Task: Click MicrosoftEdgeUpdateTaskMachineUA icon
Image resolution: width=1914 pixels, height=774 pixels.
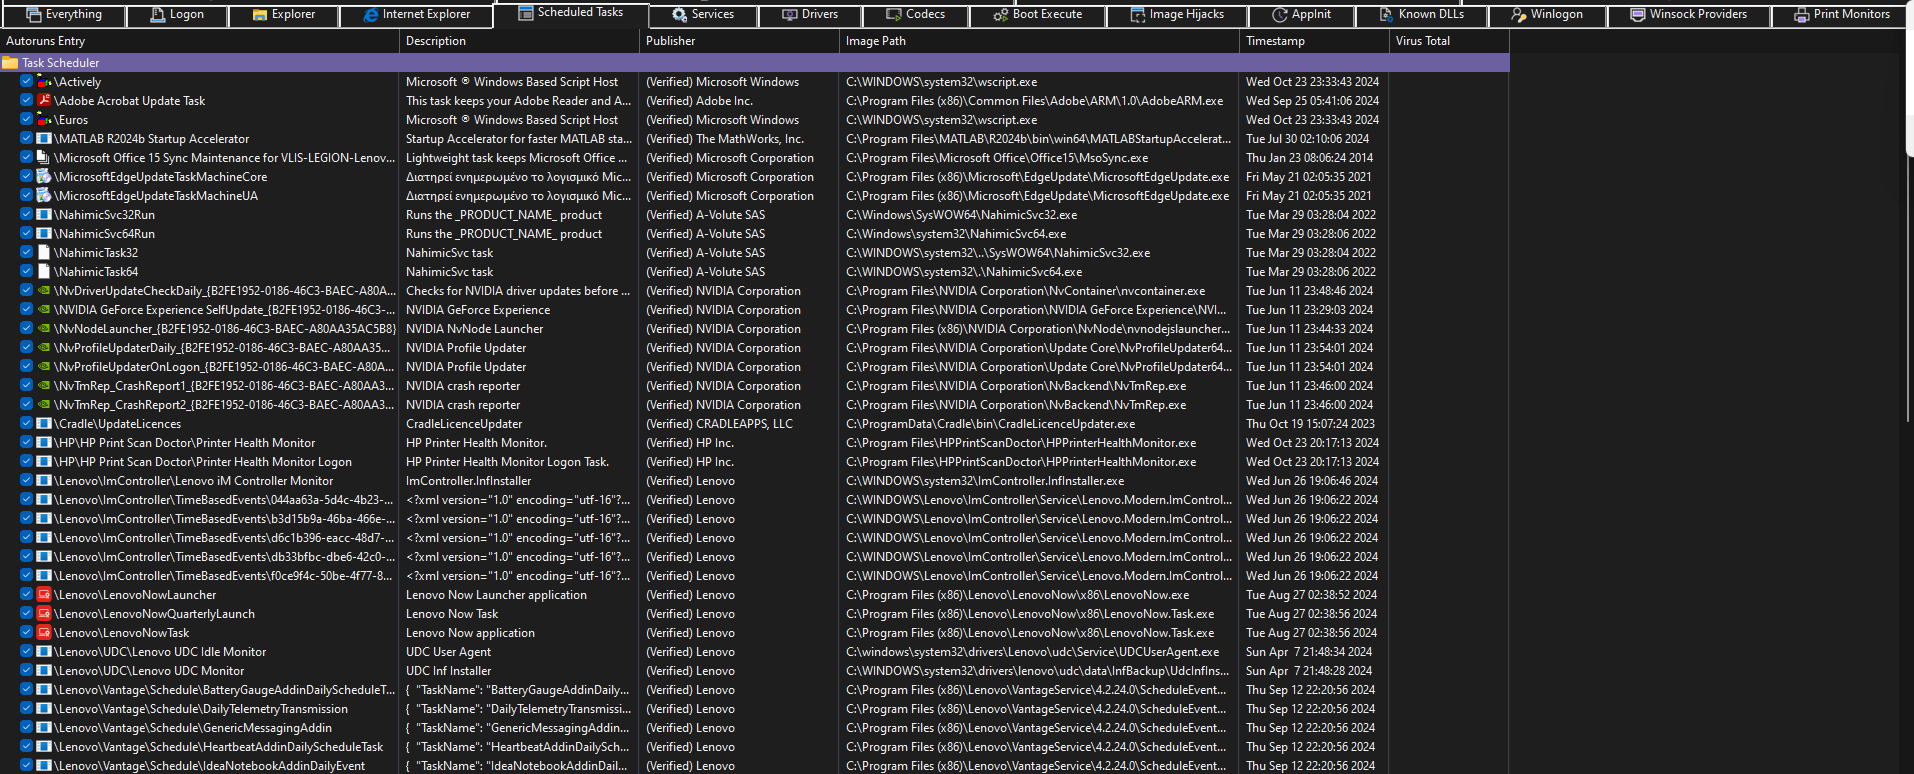Action: 44,196
